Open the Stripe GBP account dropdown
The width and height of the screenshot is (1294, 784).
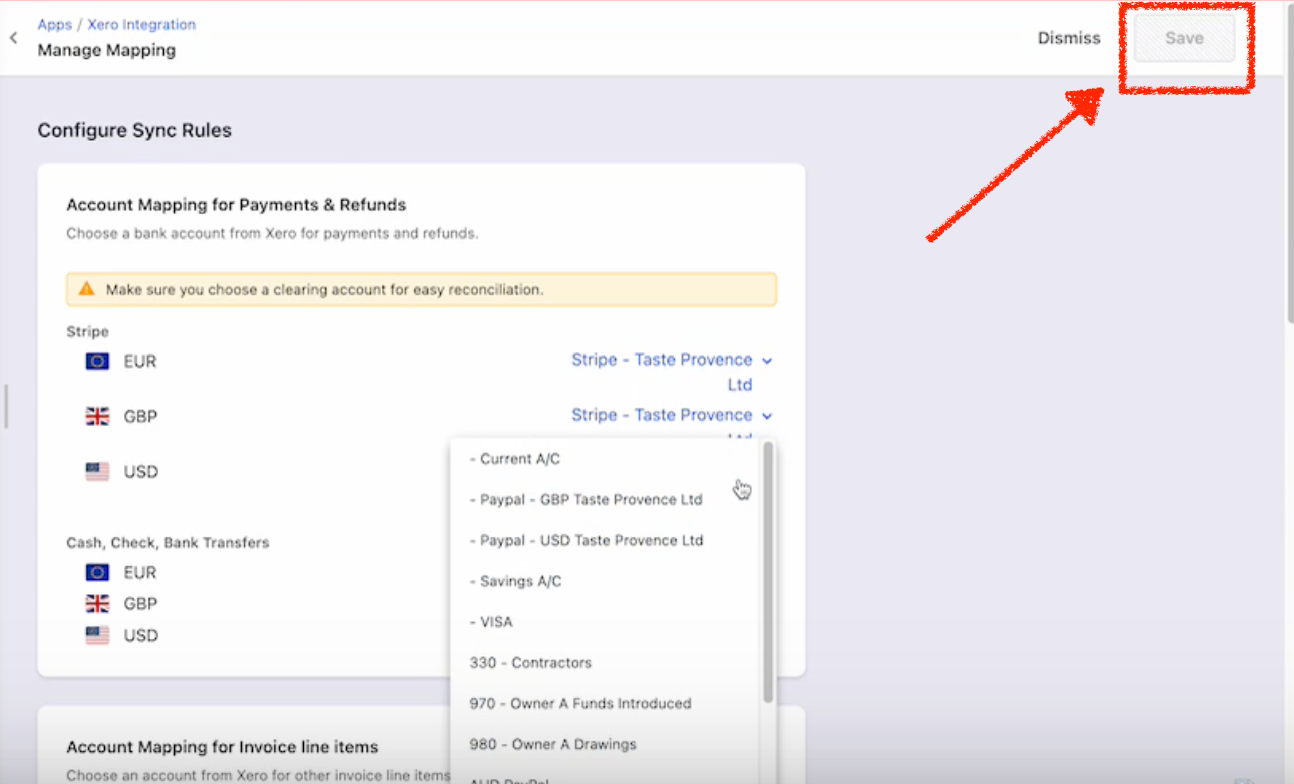pyautogui.click(x=670, y=415)
